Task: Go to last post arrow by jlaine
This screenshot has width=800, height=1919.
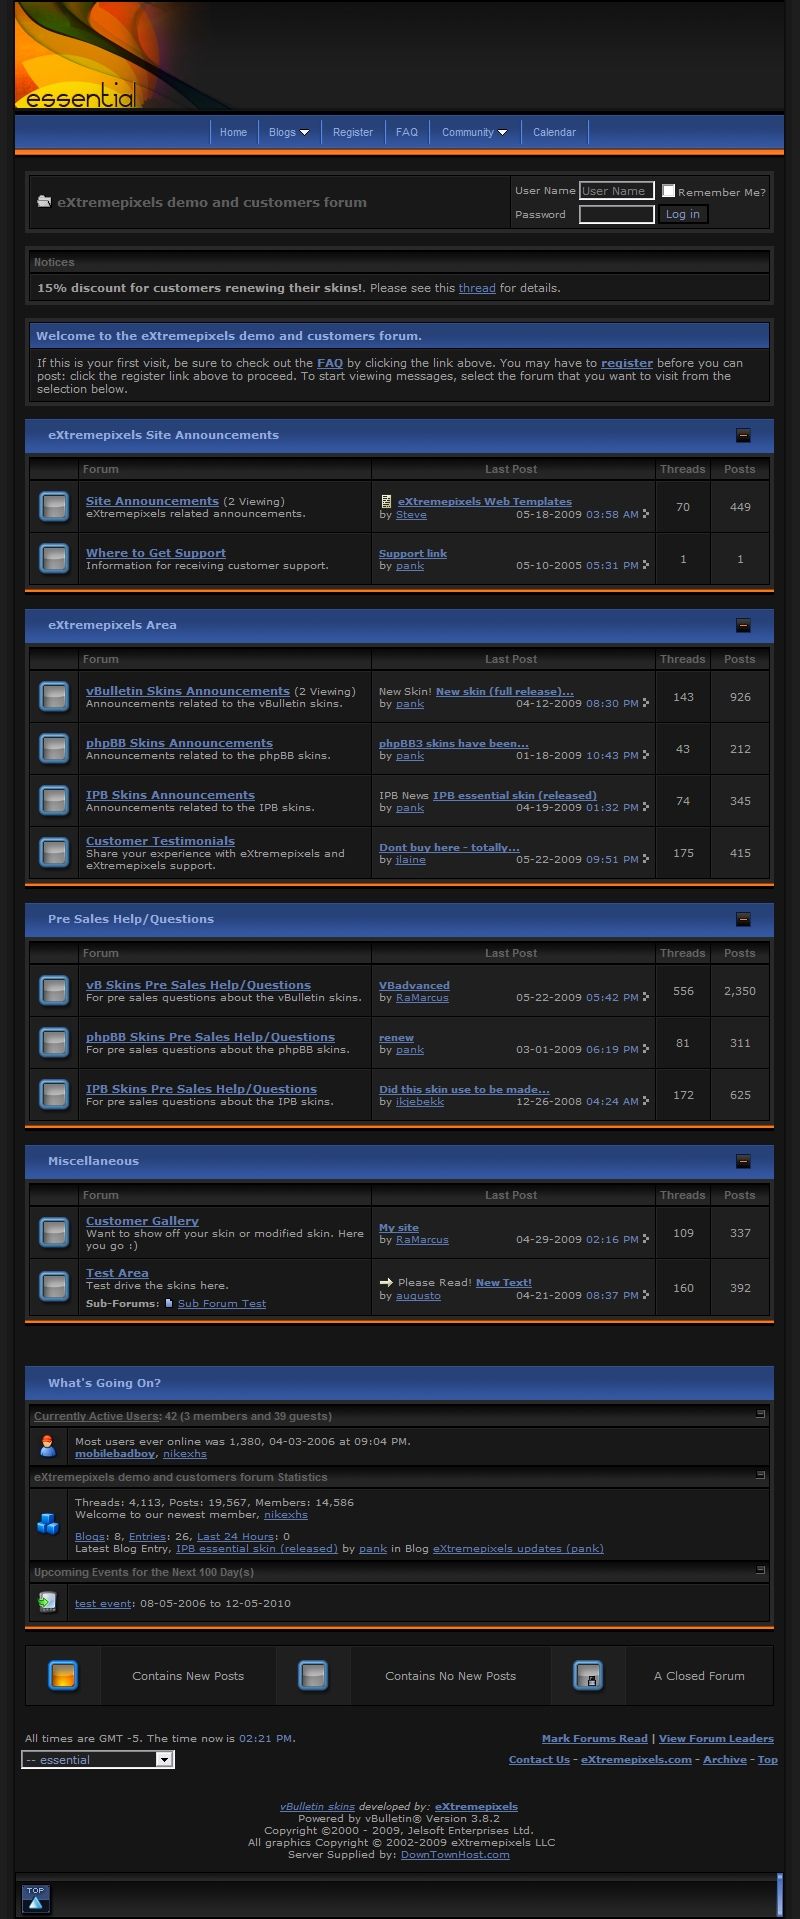Action: (x=645, y=860)
